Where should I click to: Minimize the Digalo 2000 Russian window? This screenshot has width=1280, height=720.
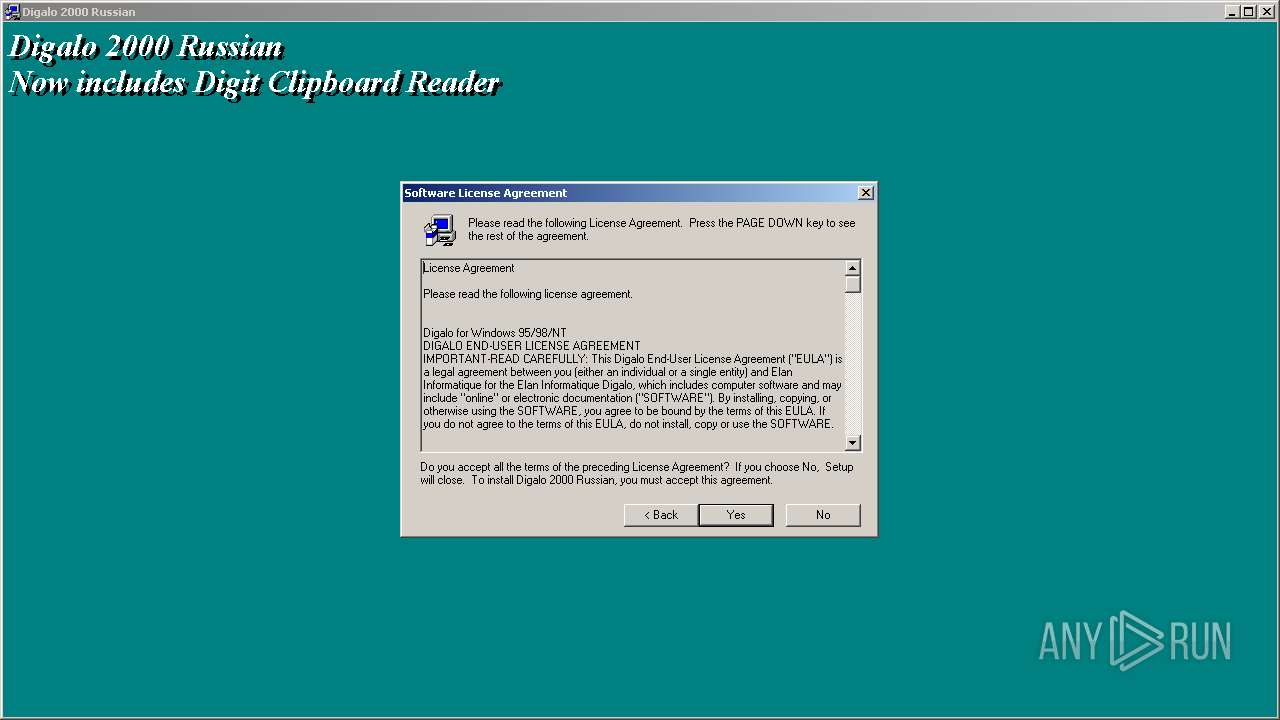point(1232,12)
